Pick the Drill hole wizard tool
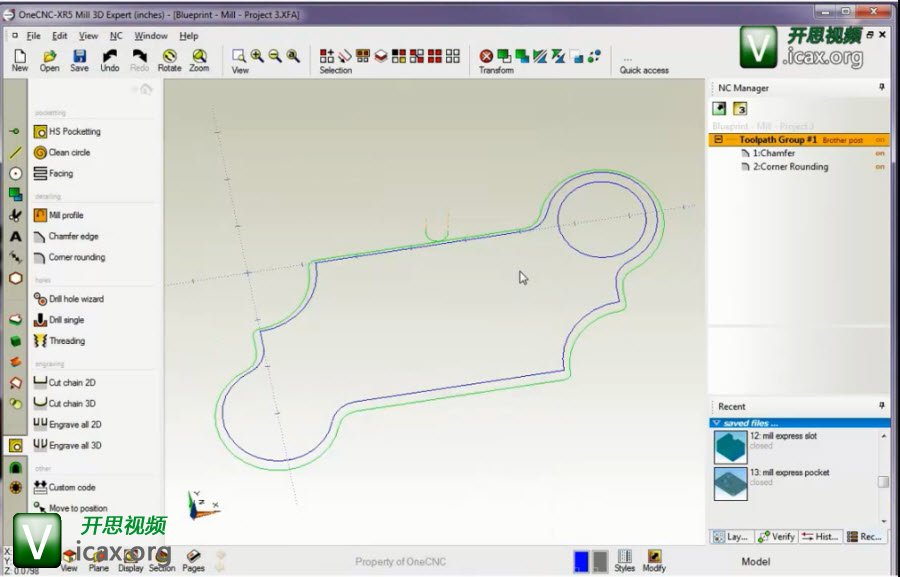This screenshot has width=900, height=577. pyautogui.click(x=76, y=299)
